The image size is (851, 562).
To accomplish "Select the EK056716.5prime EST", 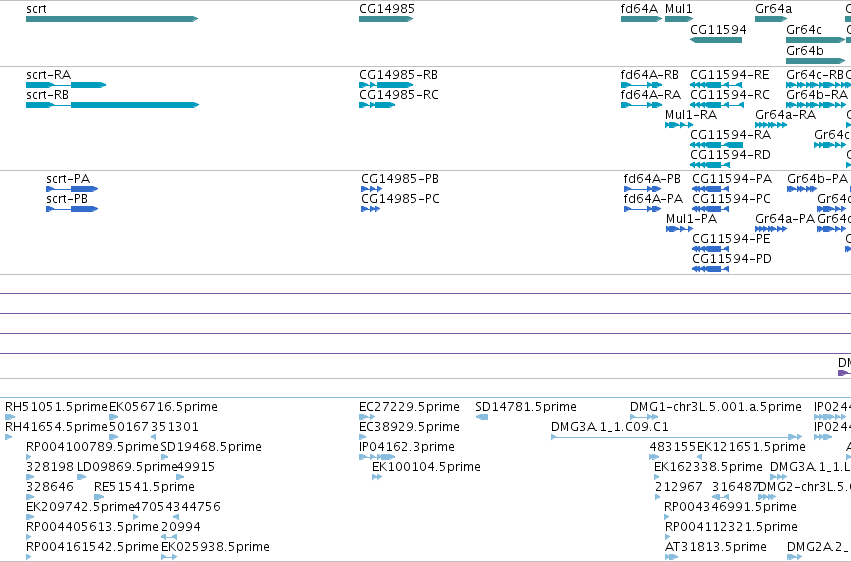I will click(113, 417).
